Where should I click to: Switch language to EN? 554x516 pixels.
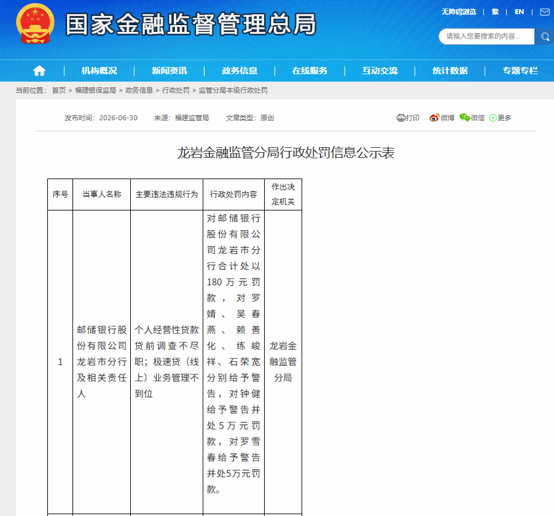(x=519, y=12)
